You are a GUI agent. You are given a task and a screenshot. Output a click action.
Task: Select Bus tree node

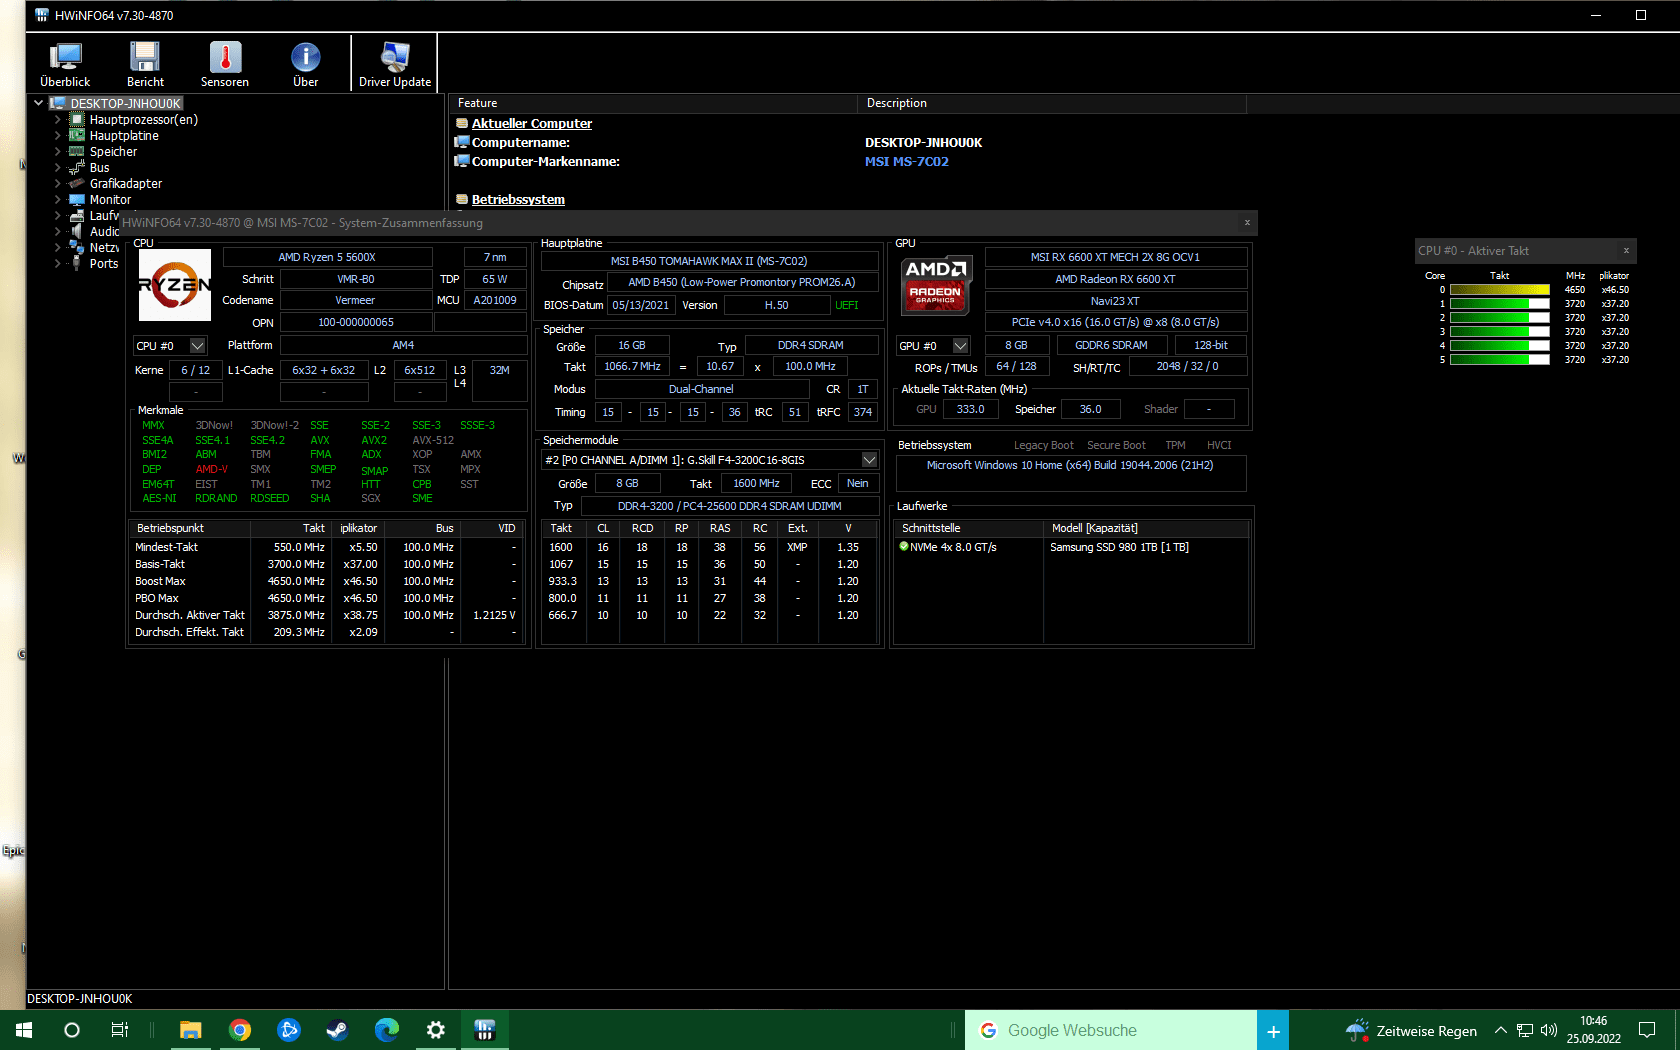[99, 168]
